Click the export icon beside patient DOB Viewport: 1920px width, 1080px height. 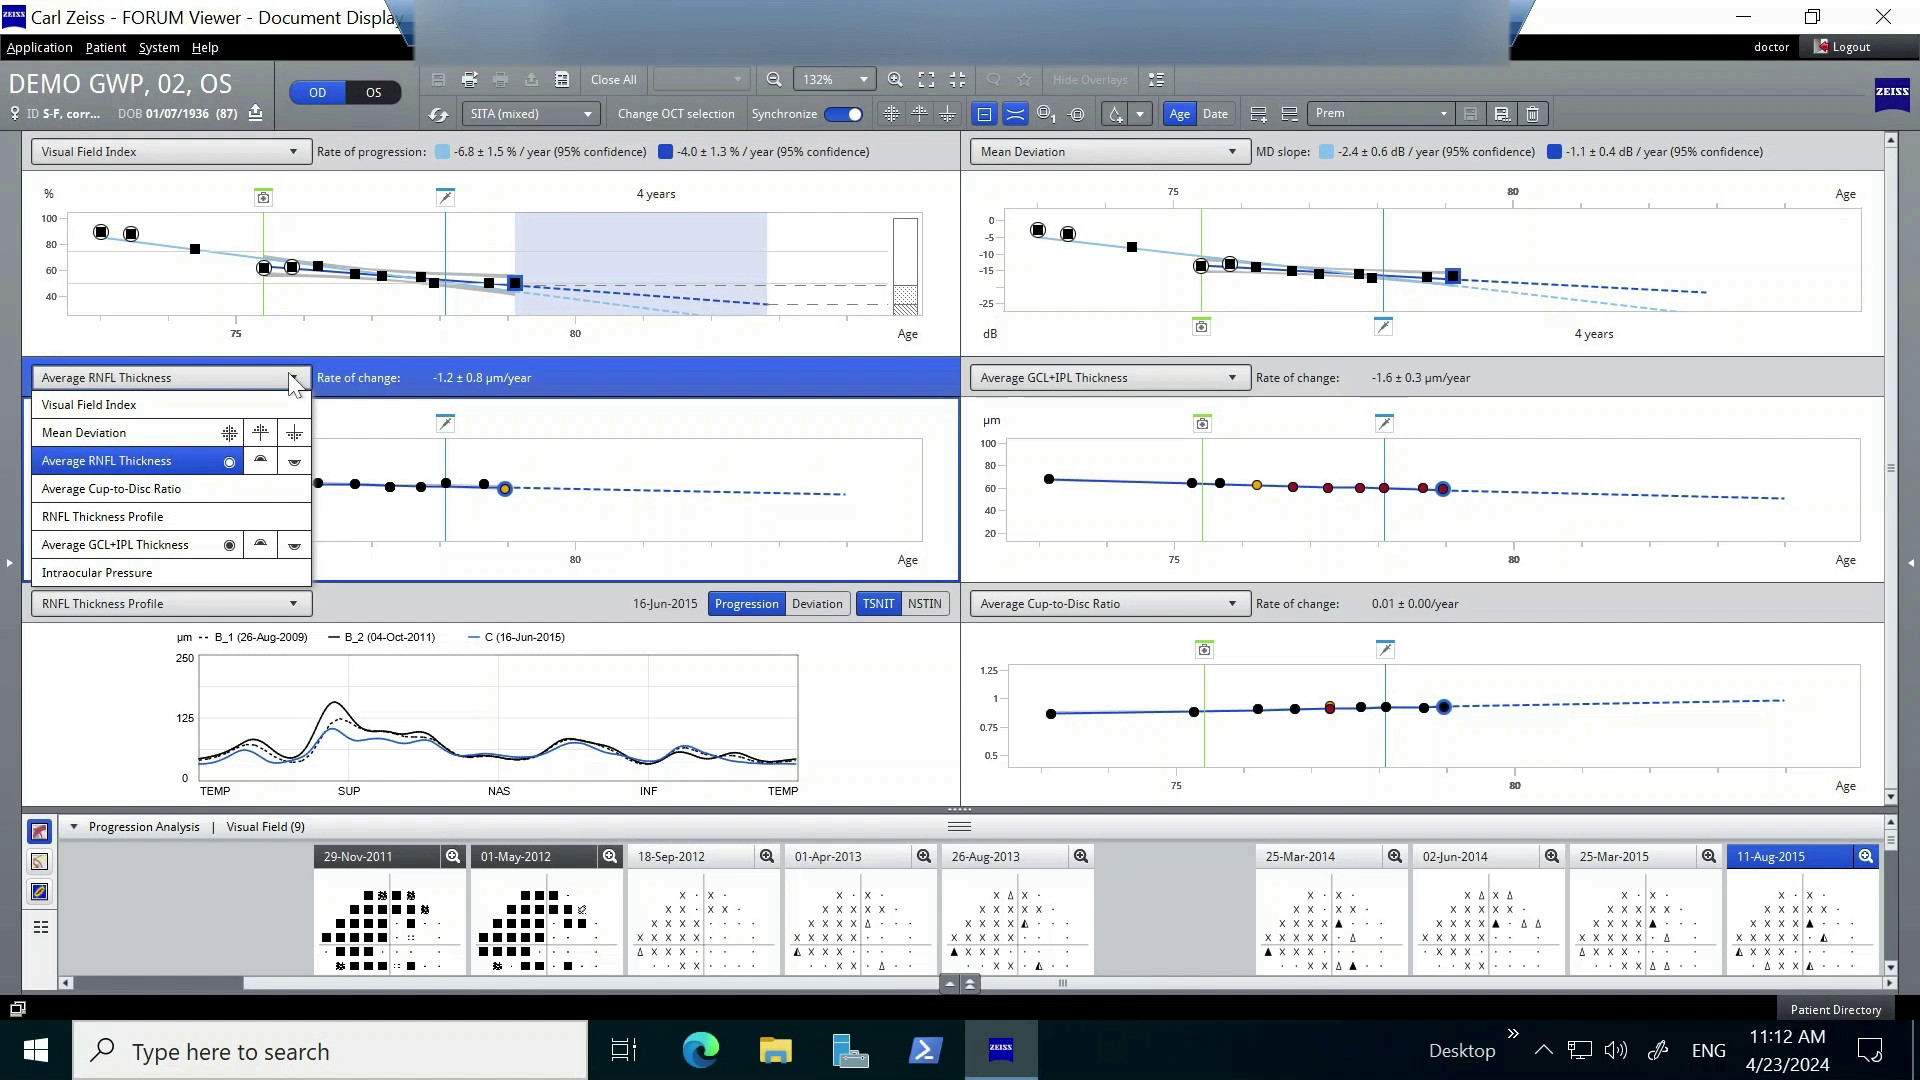pos(256,113)
